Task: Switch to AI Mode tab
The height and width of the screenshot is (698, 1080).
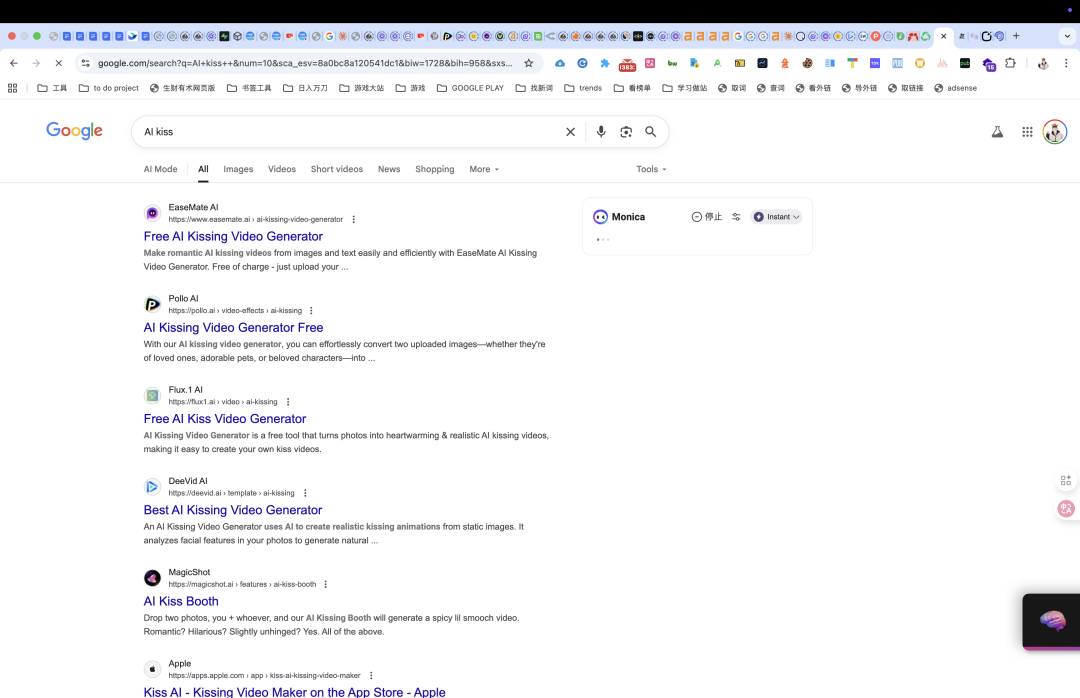Action: click(160, 169)
